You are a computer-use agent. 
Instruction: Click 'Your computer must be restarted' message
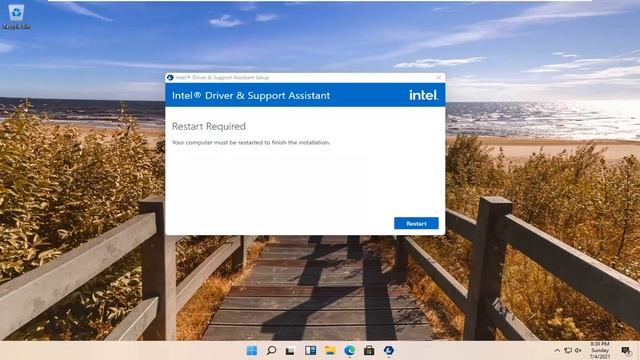tap(251, 142)
